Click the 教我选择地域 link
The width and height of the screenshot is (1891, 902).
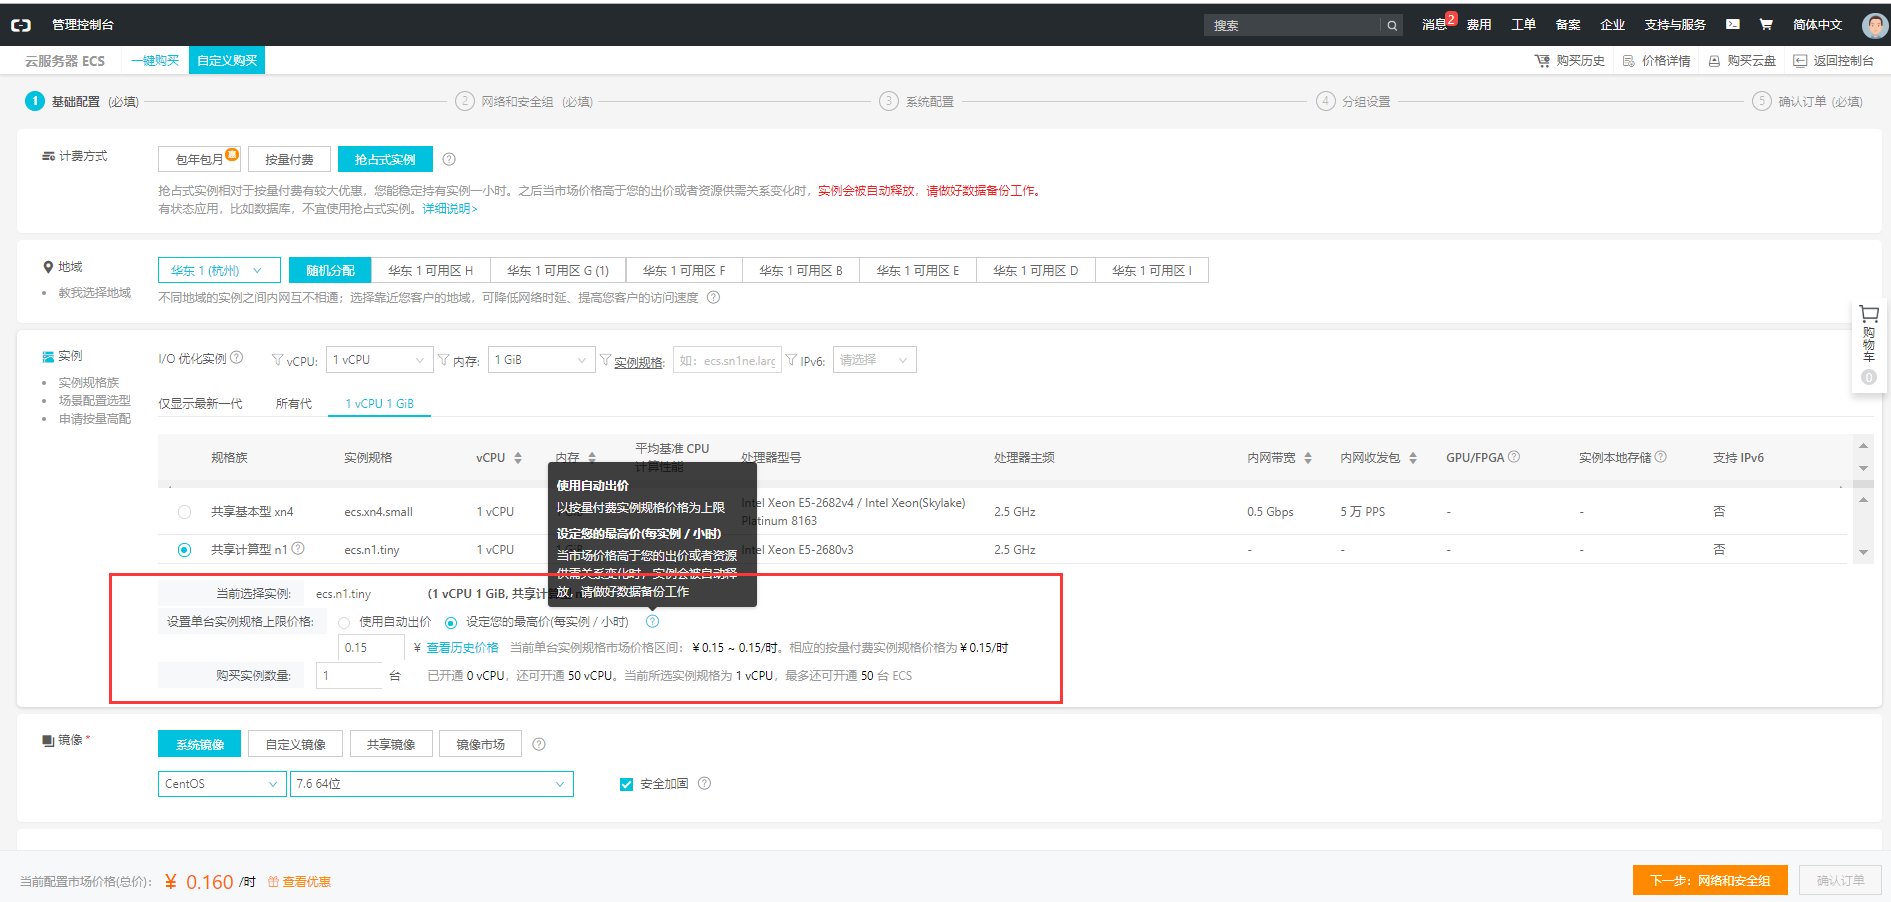pyautogui.click(x=94, y=293)
